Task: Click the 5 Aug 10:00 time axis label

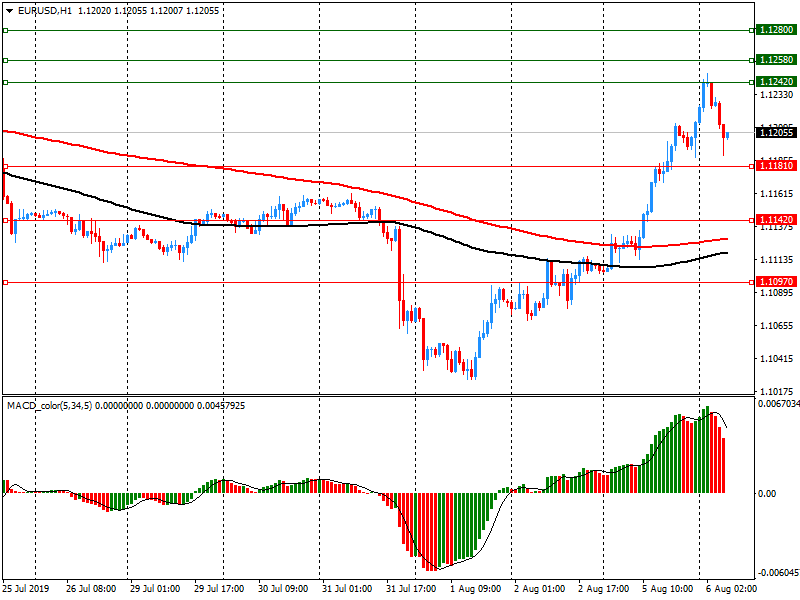Action: [667, 589]
